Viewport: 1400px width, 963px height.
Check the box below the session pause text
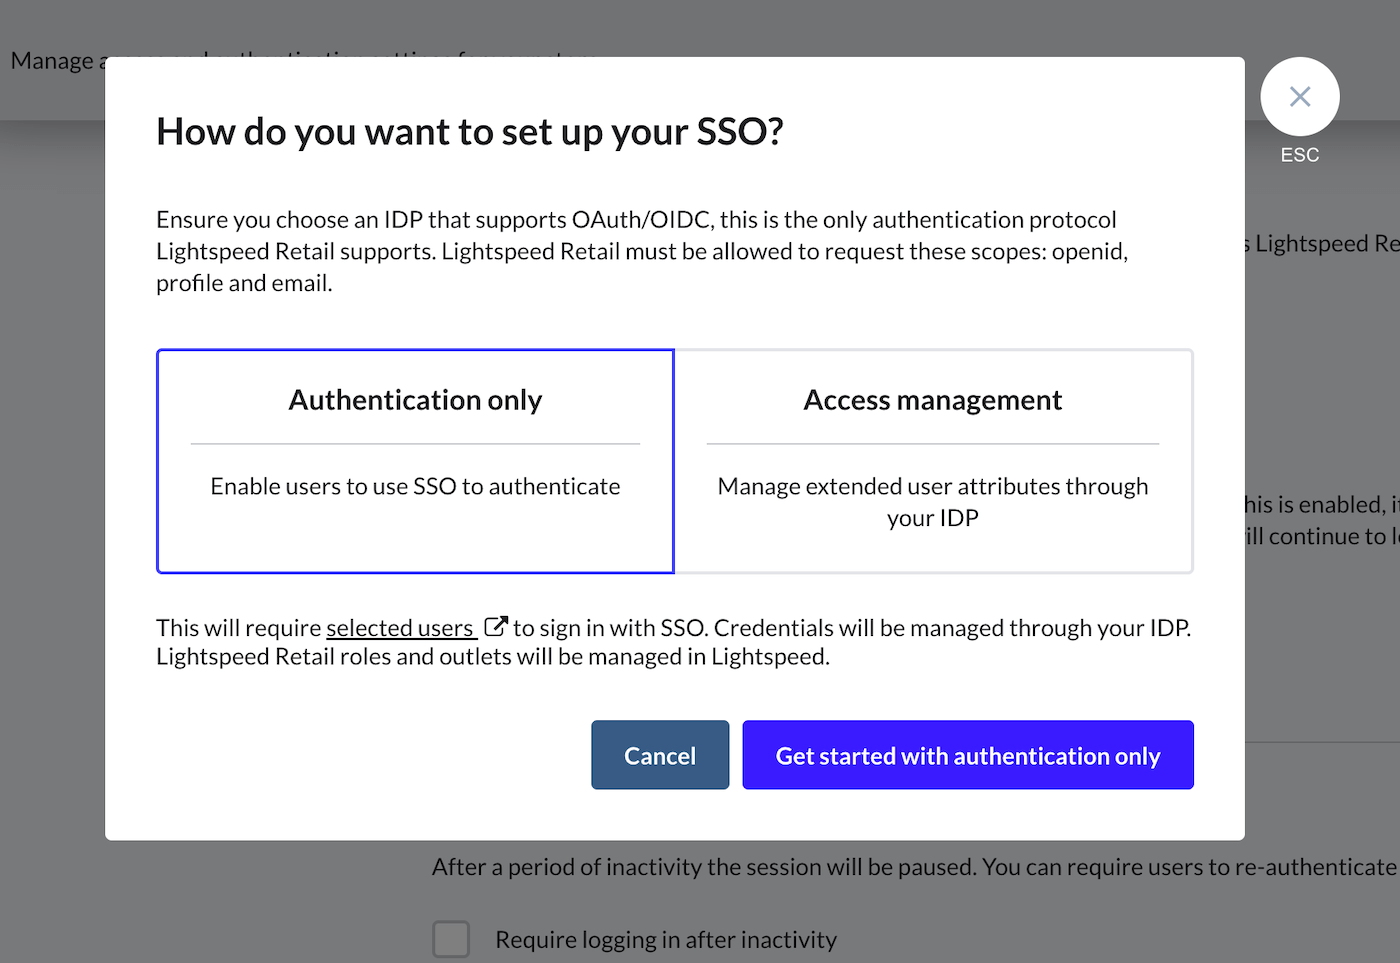click(x=451, y=939)
